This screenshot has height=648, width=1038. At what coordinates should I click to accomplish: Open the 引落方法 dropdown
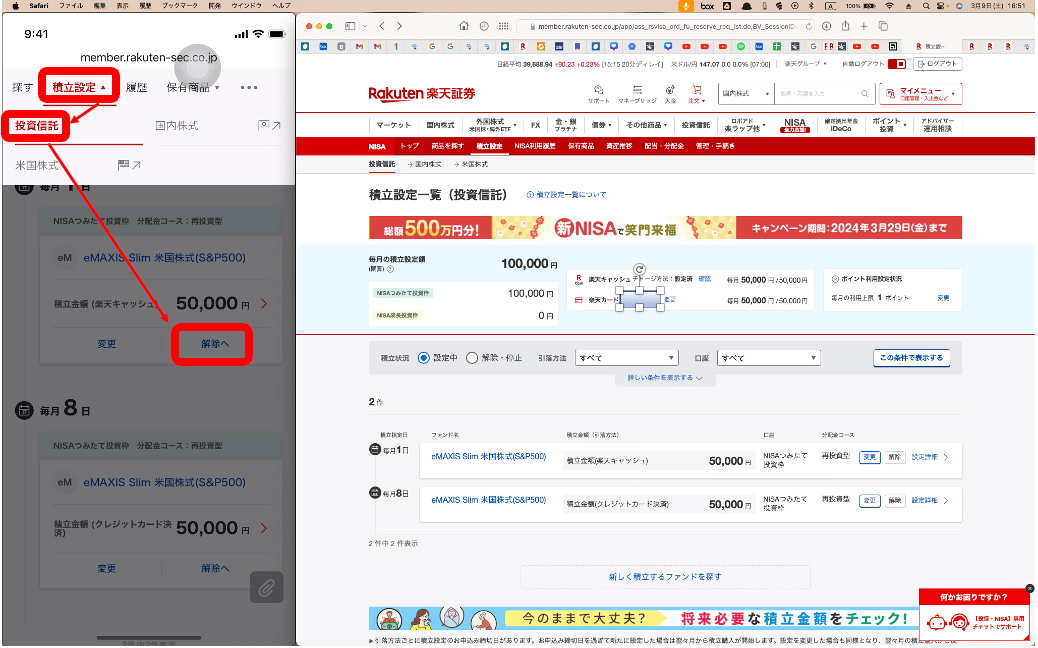pyautogui.click(x=626, y=358)
